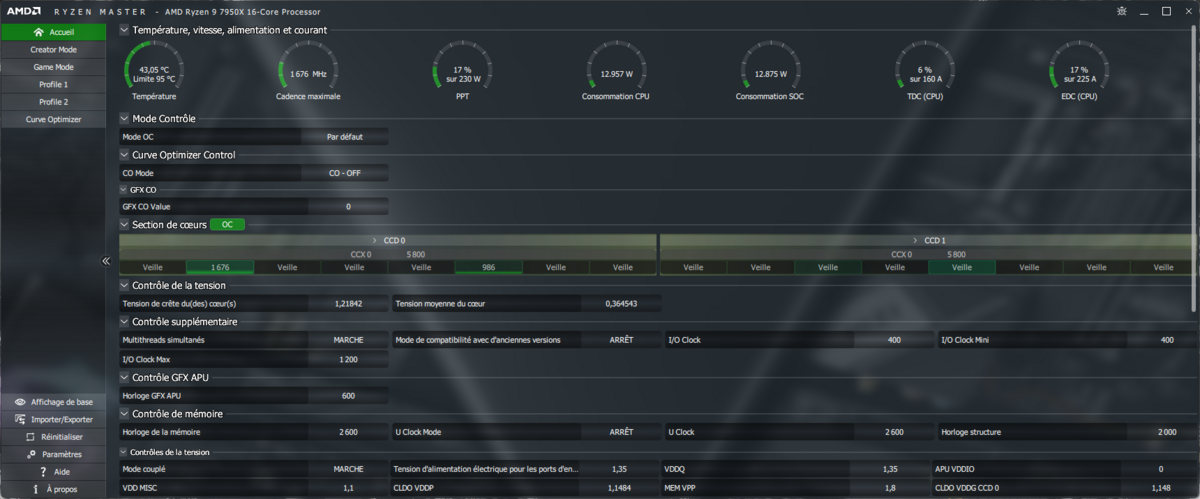The image size is (1200, 499).
Task: Open À propos about button
Action: point(52,489)
